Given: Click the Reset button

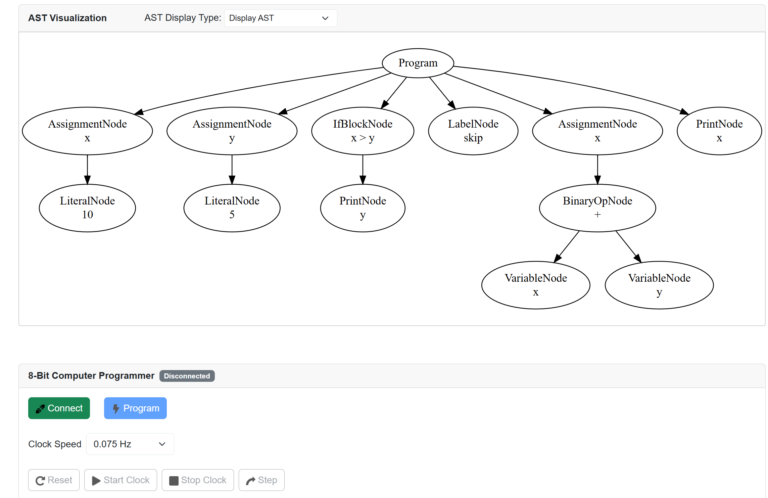Looking at the screenshot, I should (x=54, y=480).
